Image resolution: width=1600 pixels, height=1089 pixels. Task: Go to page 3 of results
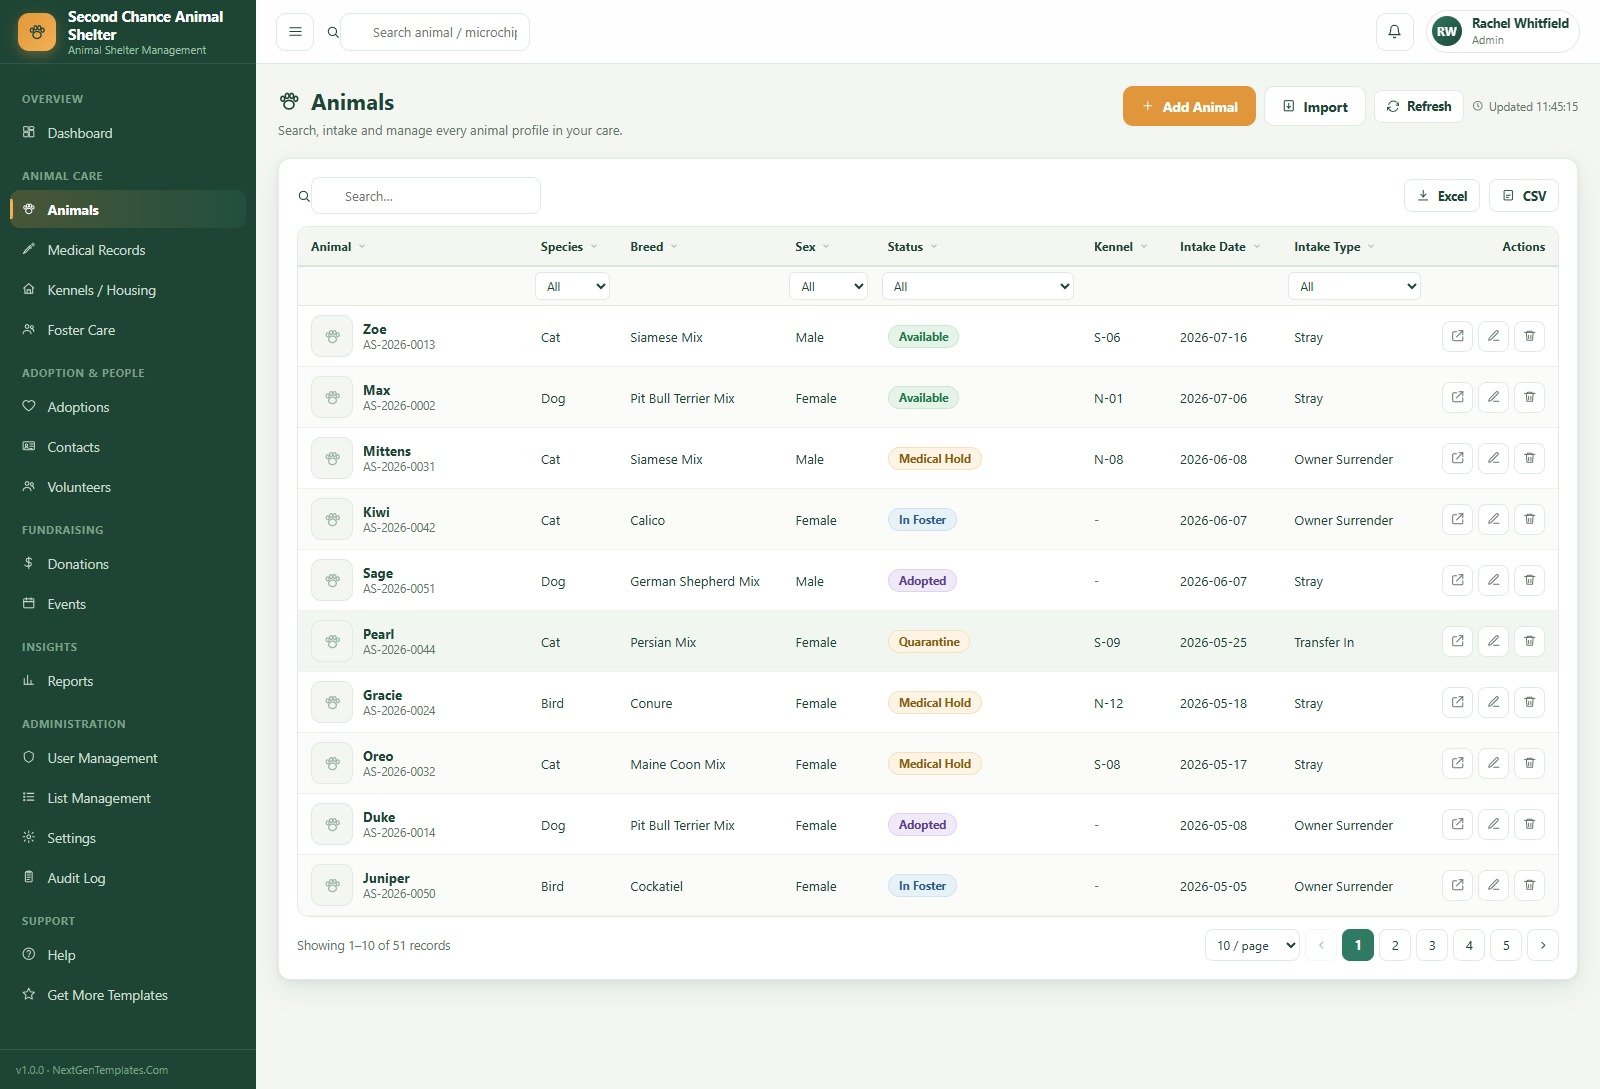coord(1432,945)
